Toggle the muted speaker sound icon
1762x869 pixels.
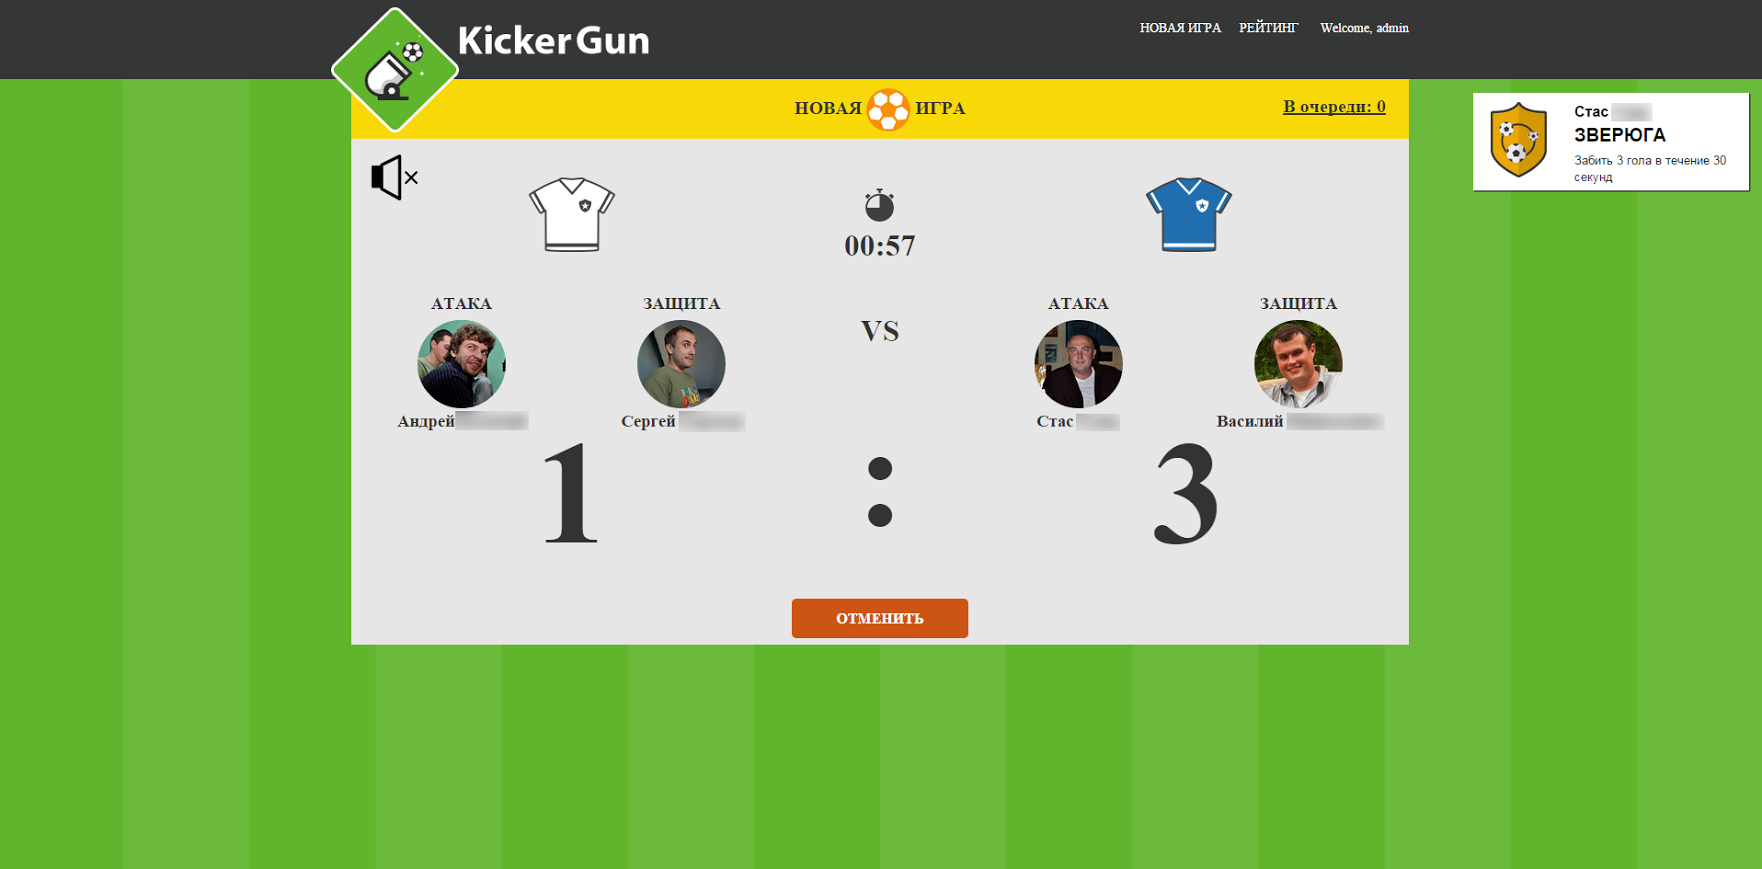coord(394,178)
